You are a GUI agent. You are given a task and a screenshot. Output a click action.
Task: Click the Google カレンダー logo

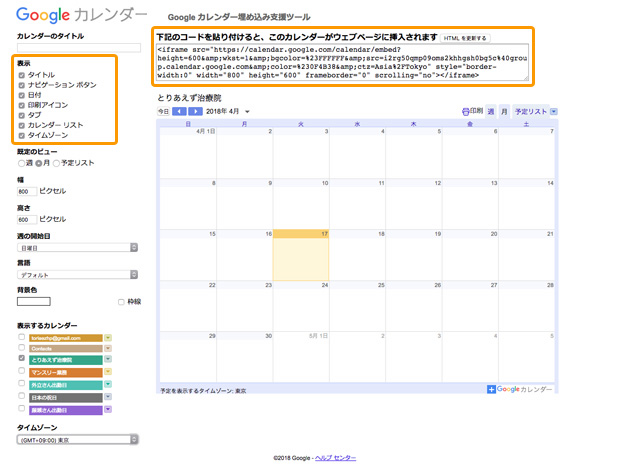[82, 15]
